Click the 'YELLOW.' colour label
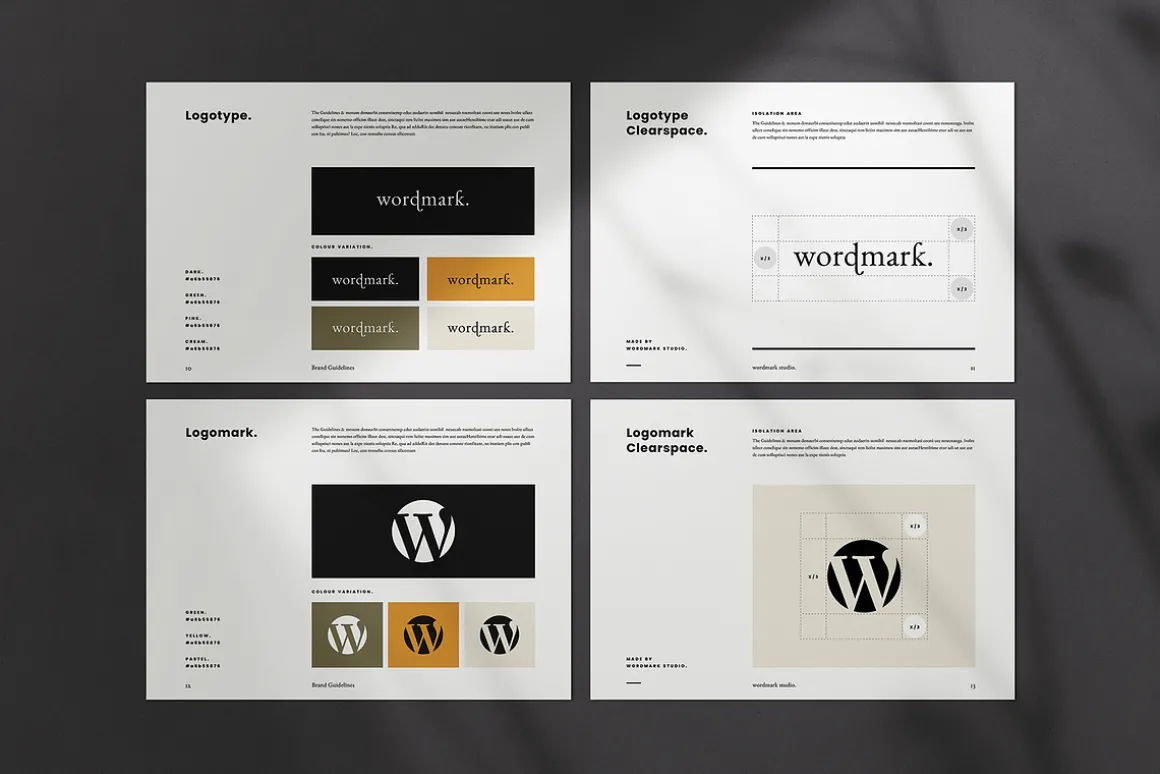1160x774 pixels. (x=198, y=636)
